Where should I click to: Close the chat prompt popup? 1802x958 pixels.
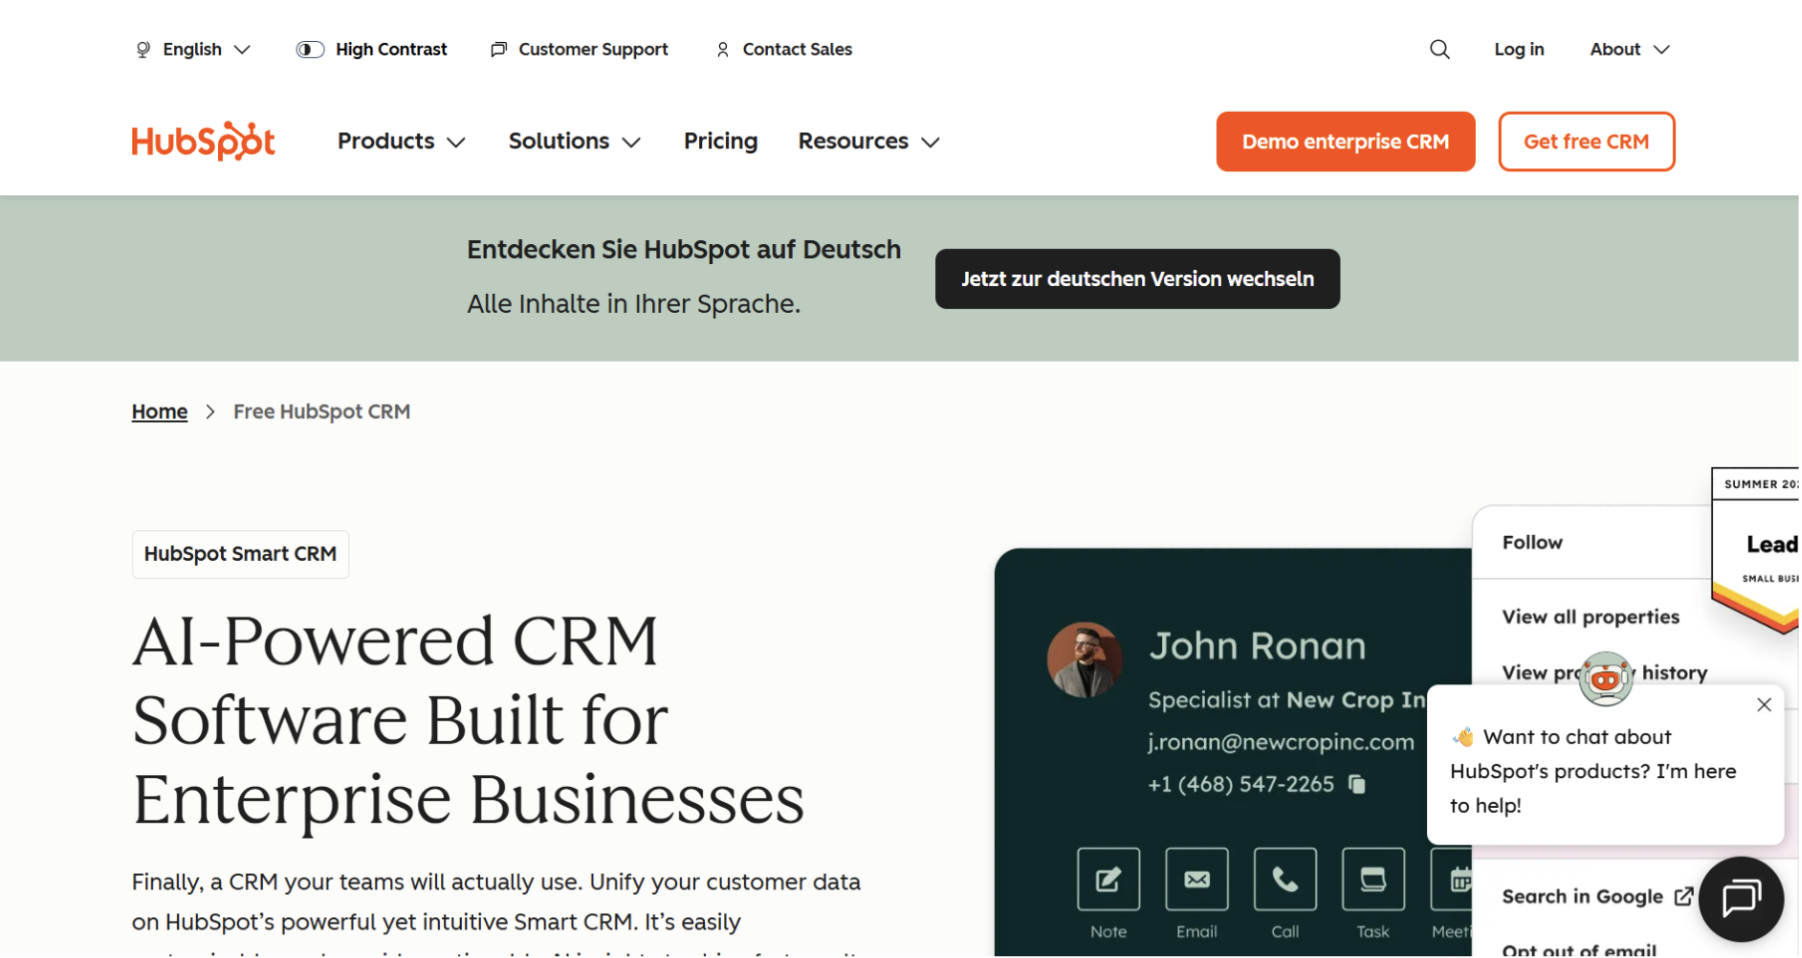pos(1764,704)
